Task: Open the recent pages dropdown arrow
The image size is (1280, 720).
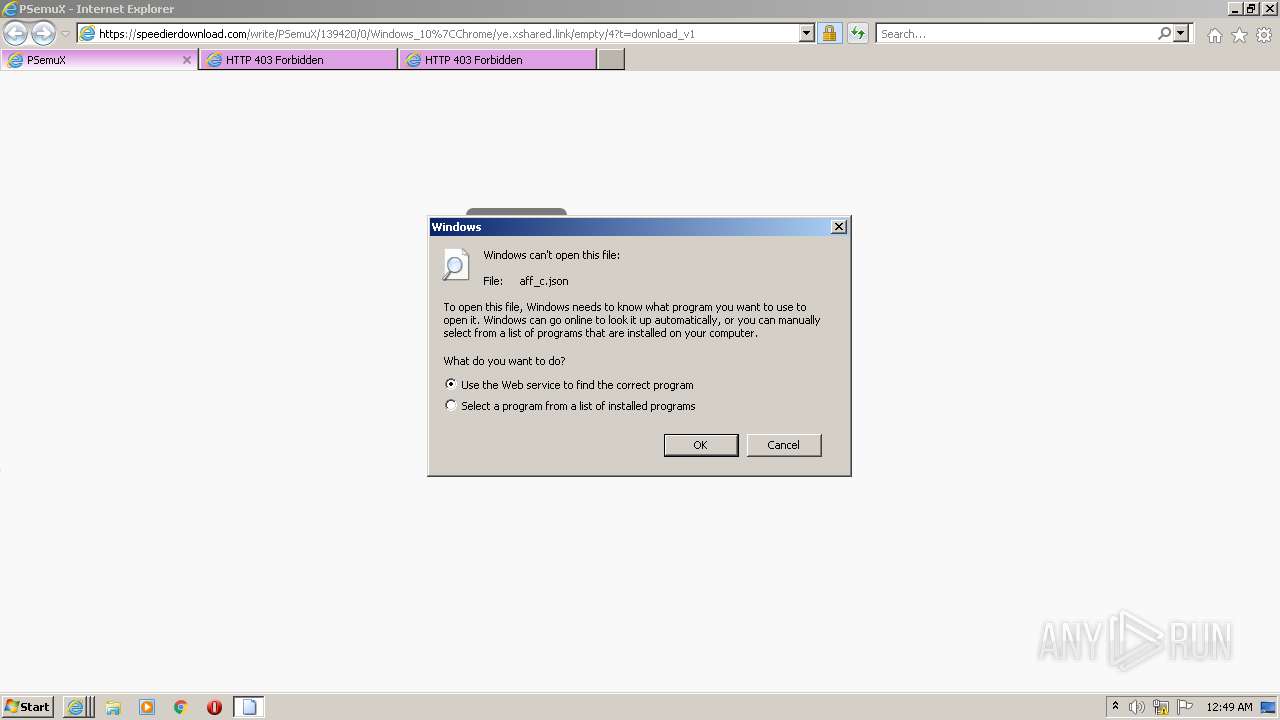Action: click(65, 34)
